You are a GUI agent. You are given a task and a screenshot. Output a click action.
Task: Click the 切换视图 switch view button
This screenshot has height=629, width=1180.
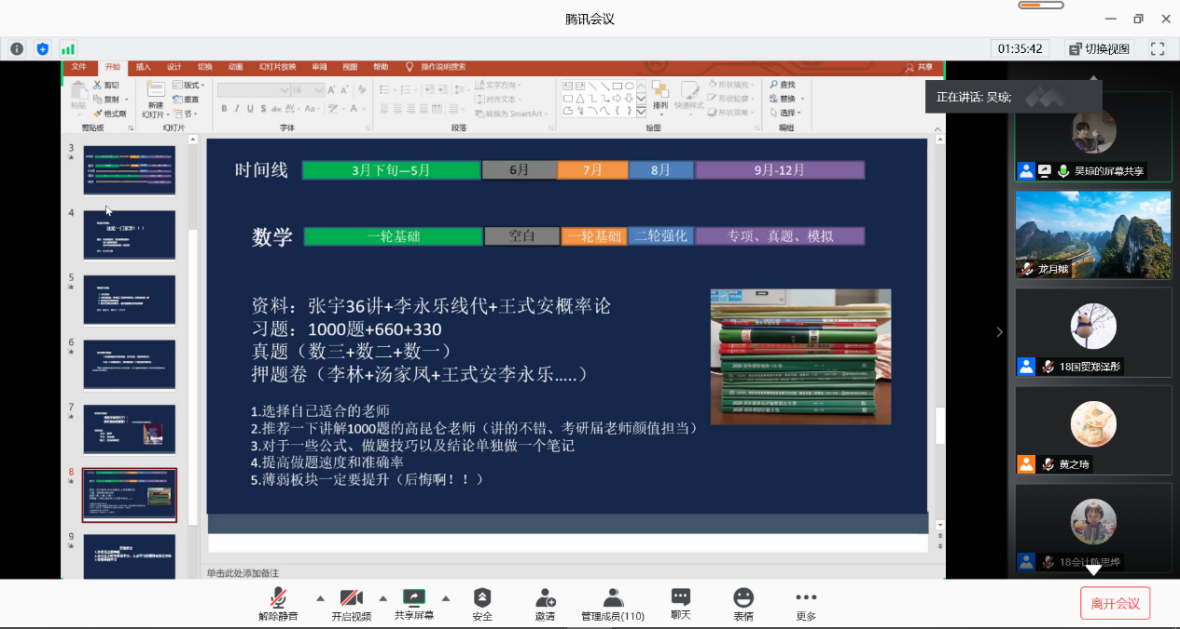click(x=1099, y=48)
